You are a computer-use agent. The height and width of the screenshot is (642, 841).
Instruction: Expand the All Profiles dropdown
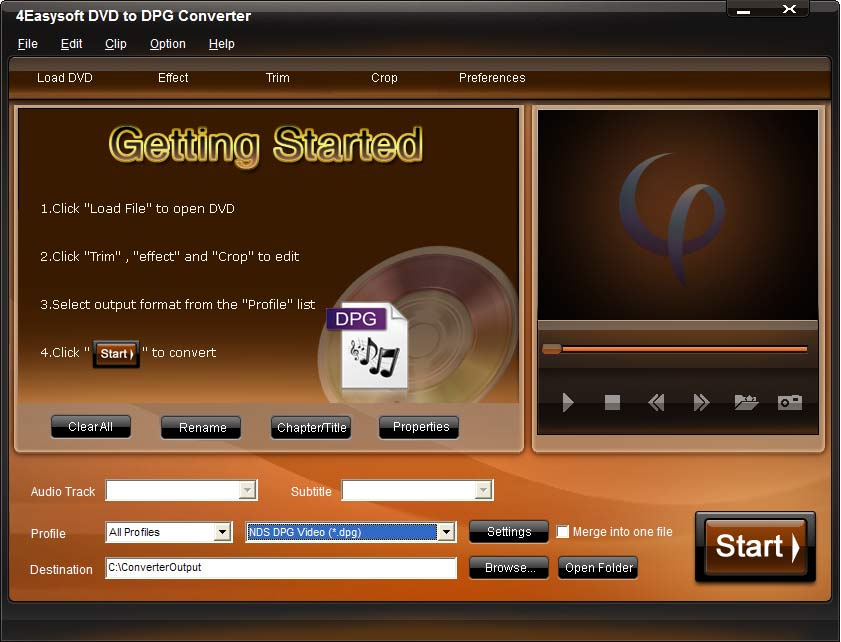click(222, 532)
